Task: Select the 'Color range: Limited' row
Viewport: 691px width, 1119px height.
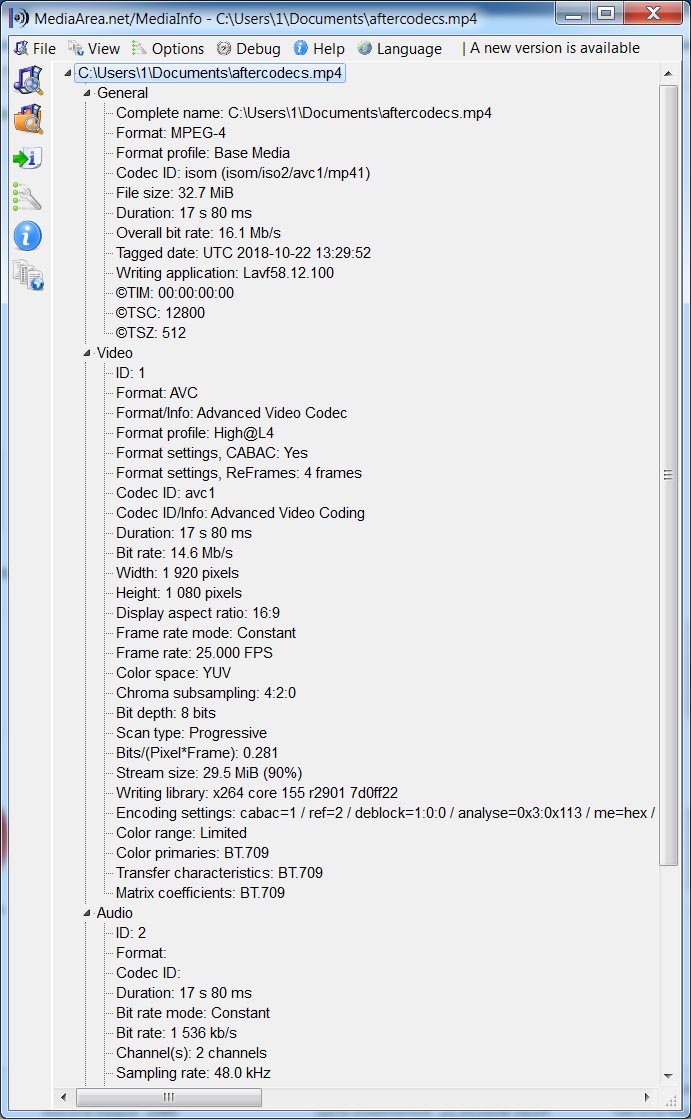Action: 181,832
